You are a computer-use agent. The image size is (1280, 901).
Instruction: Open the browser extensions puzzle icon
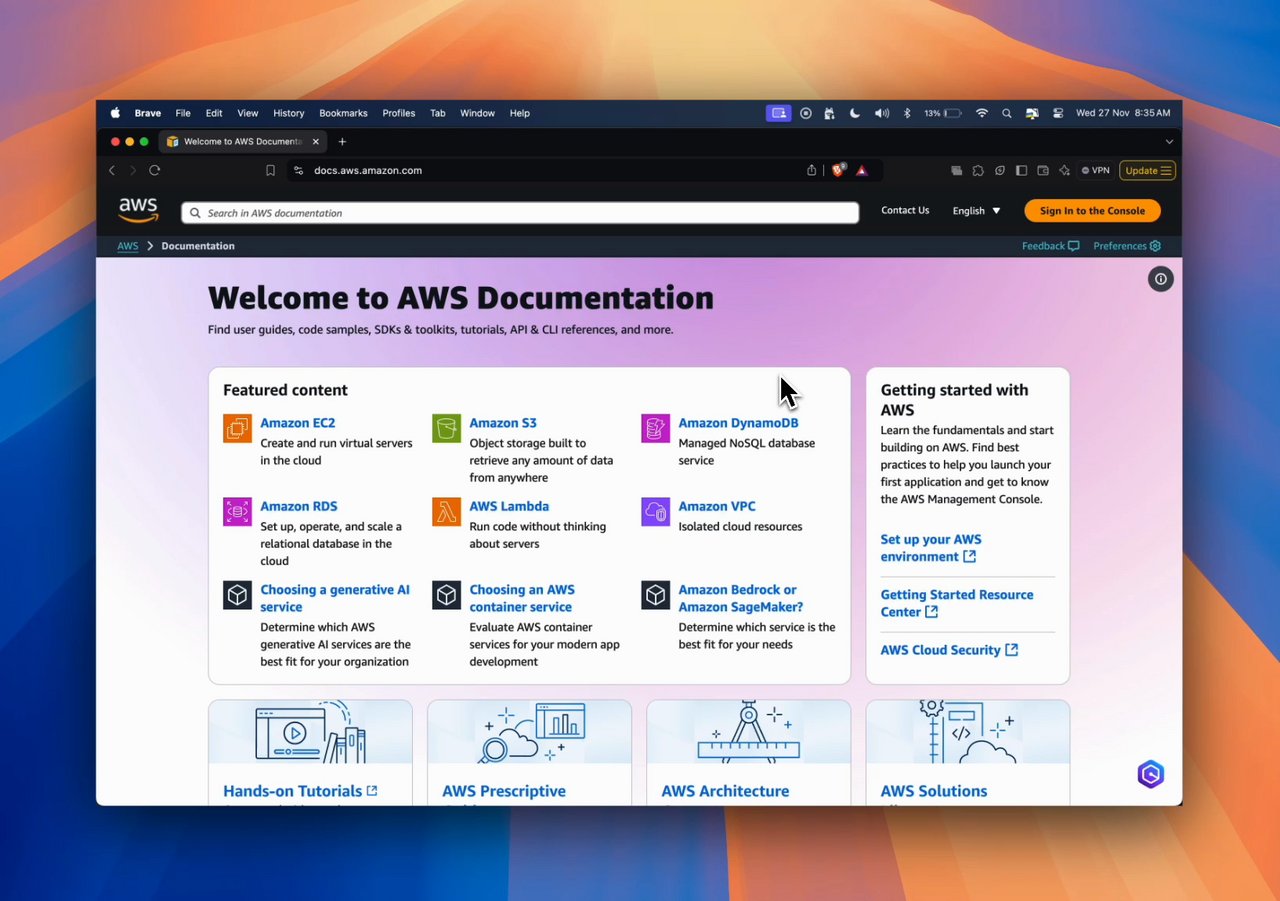coord(978,170)
